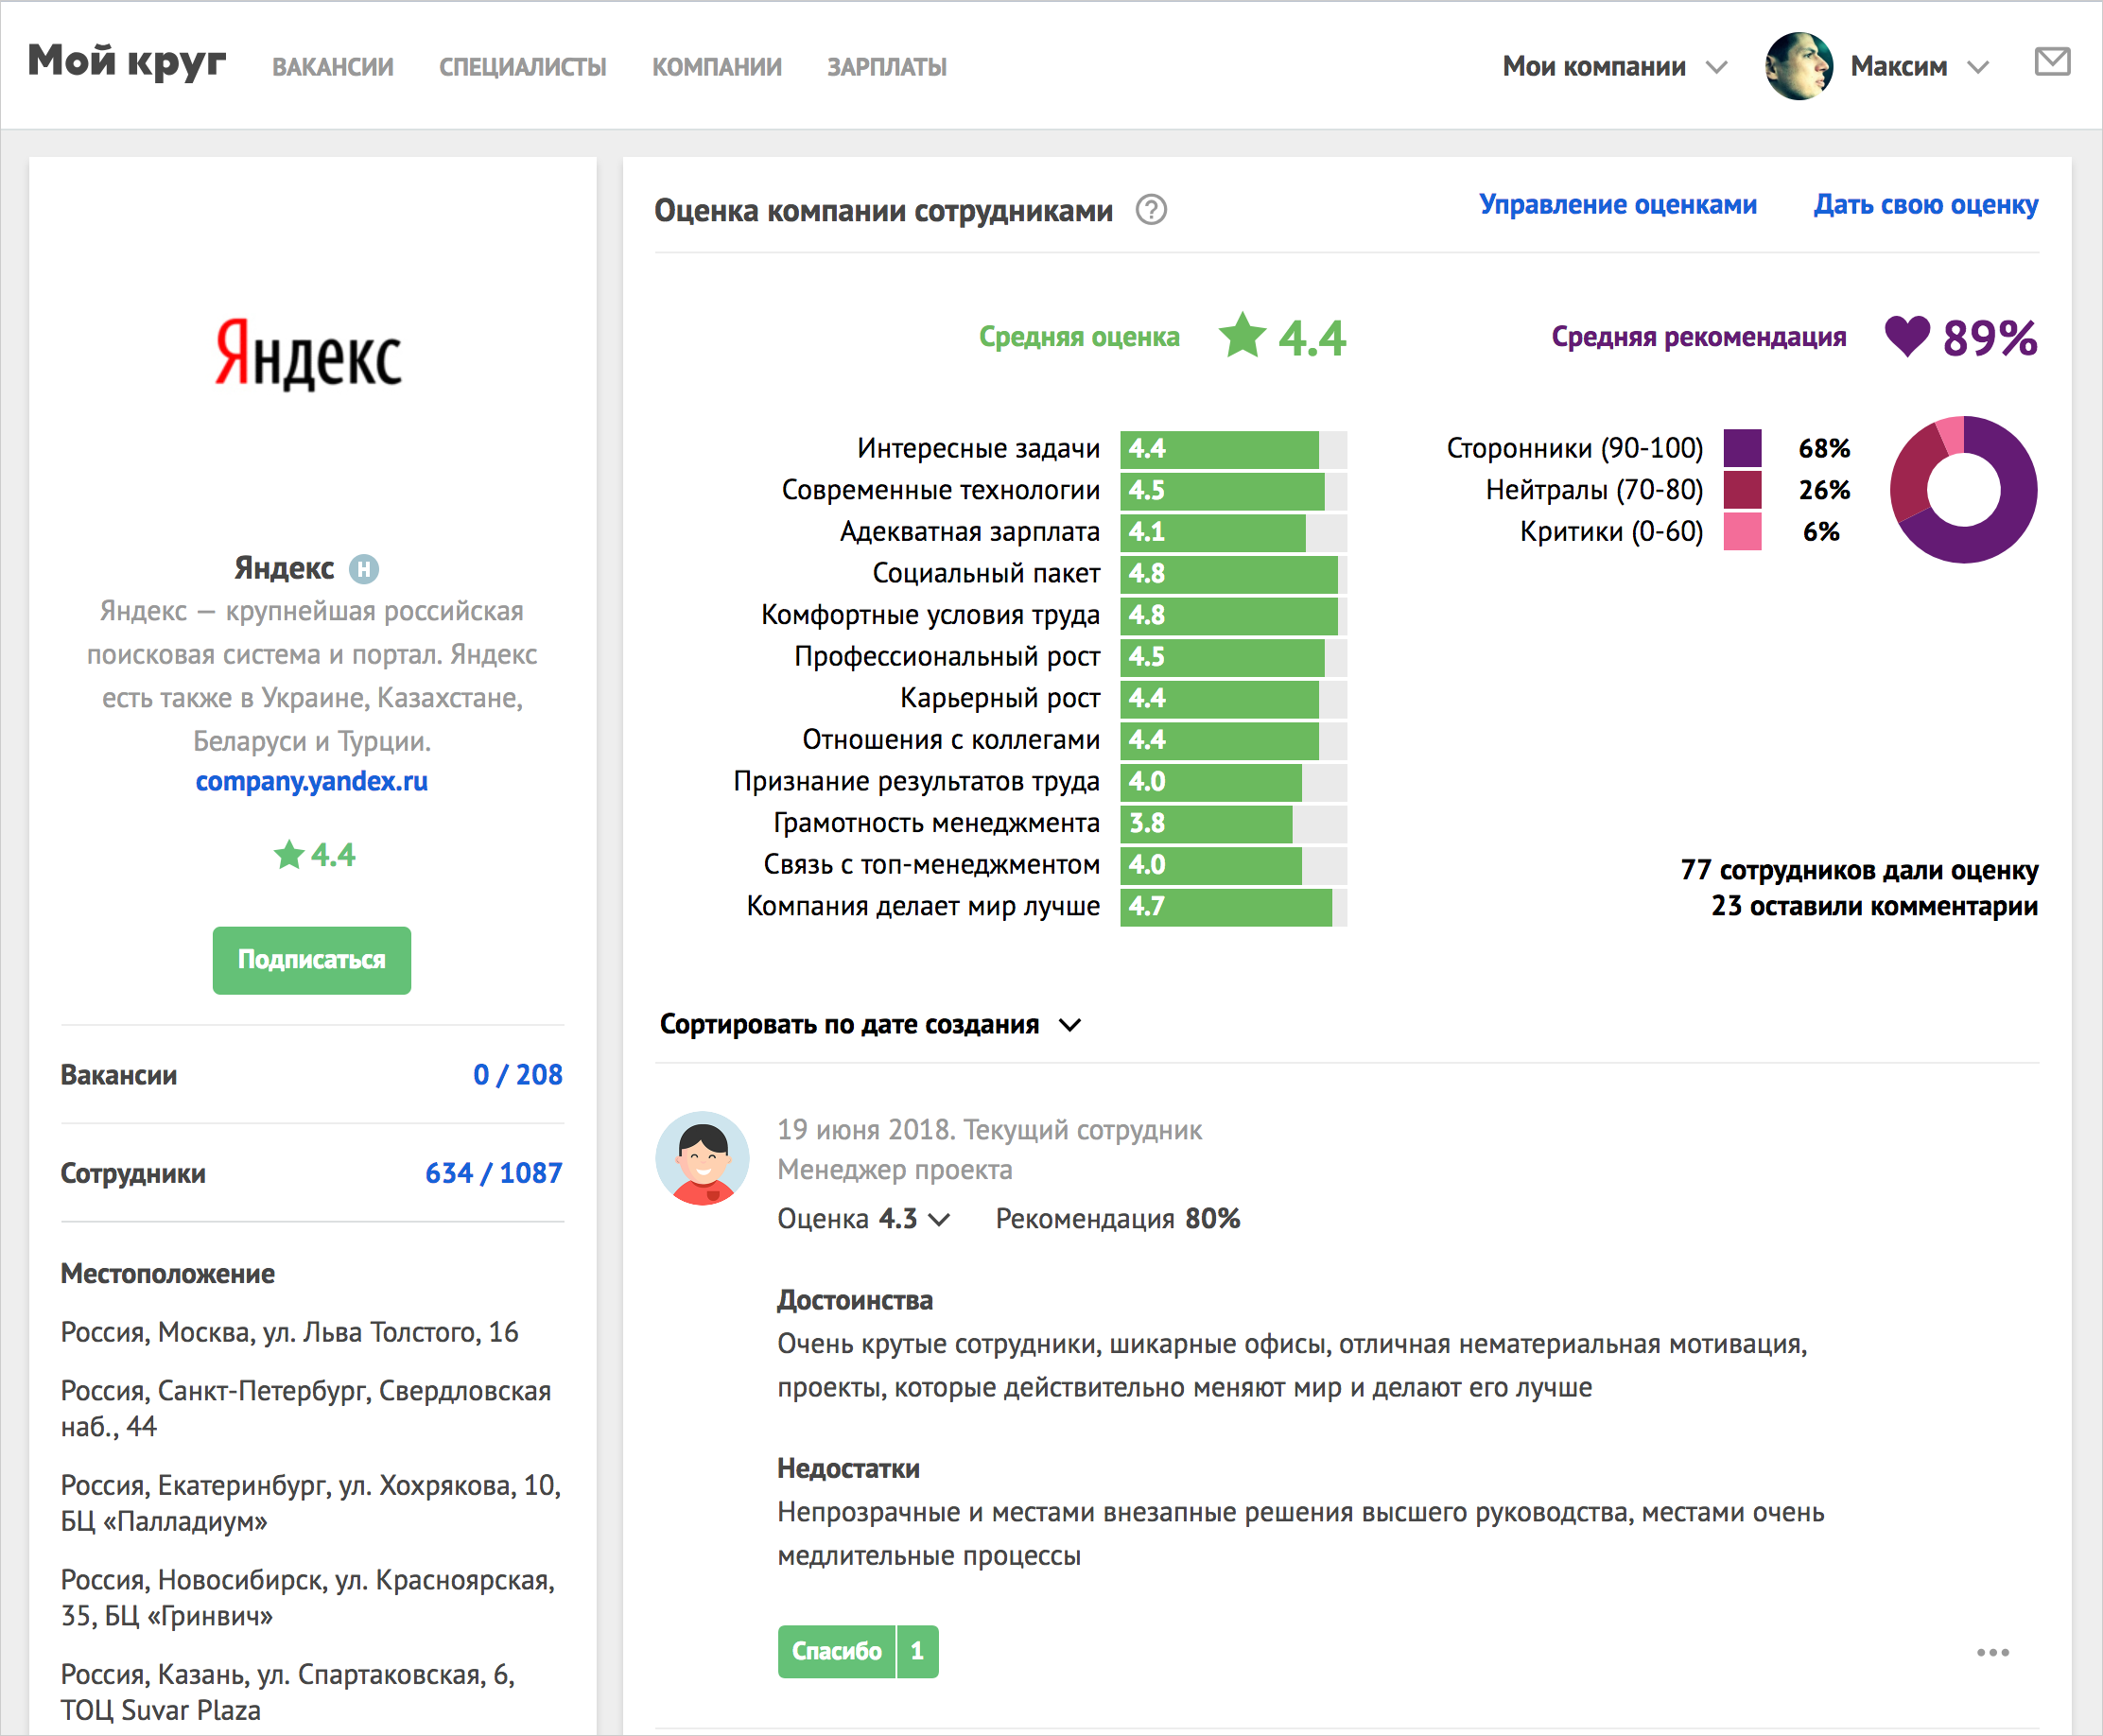Click the Средняя рекомендация label
This screenshot has width=2103, height=1736.
1698,337
